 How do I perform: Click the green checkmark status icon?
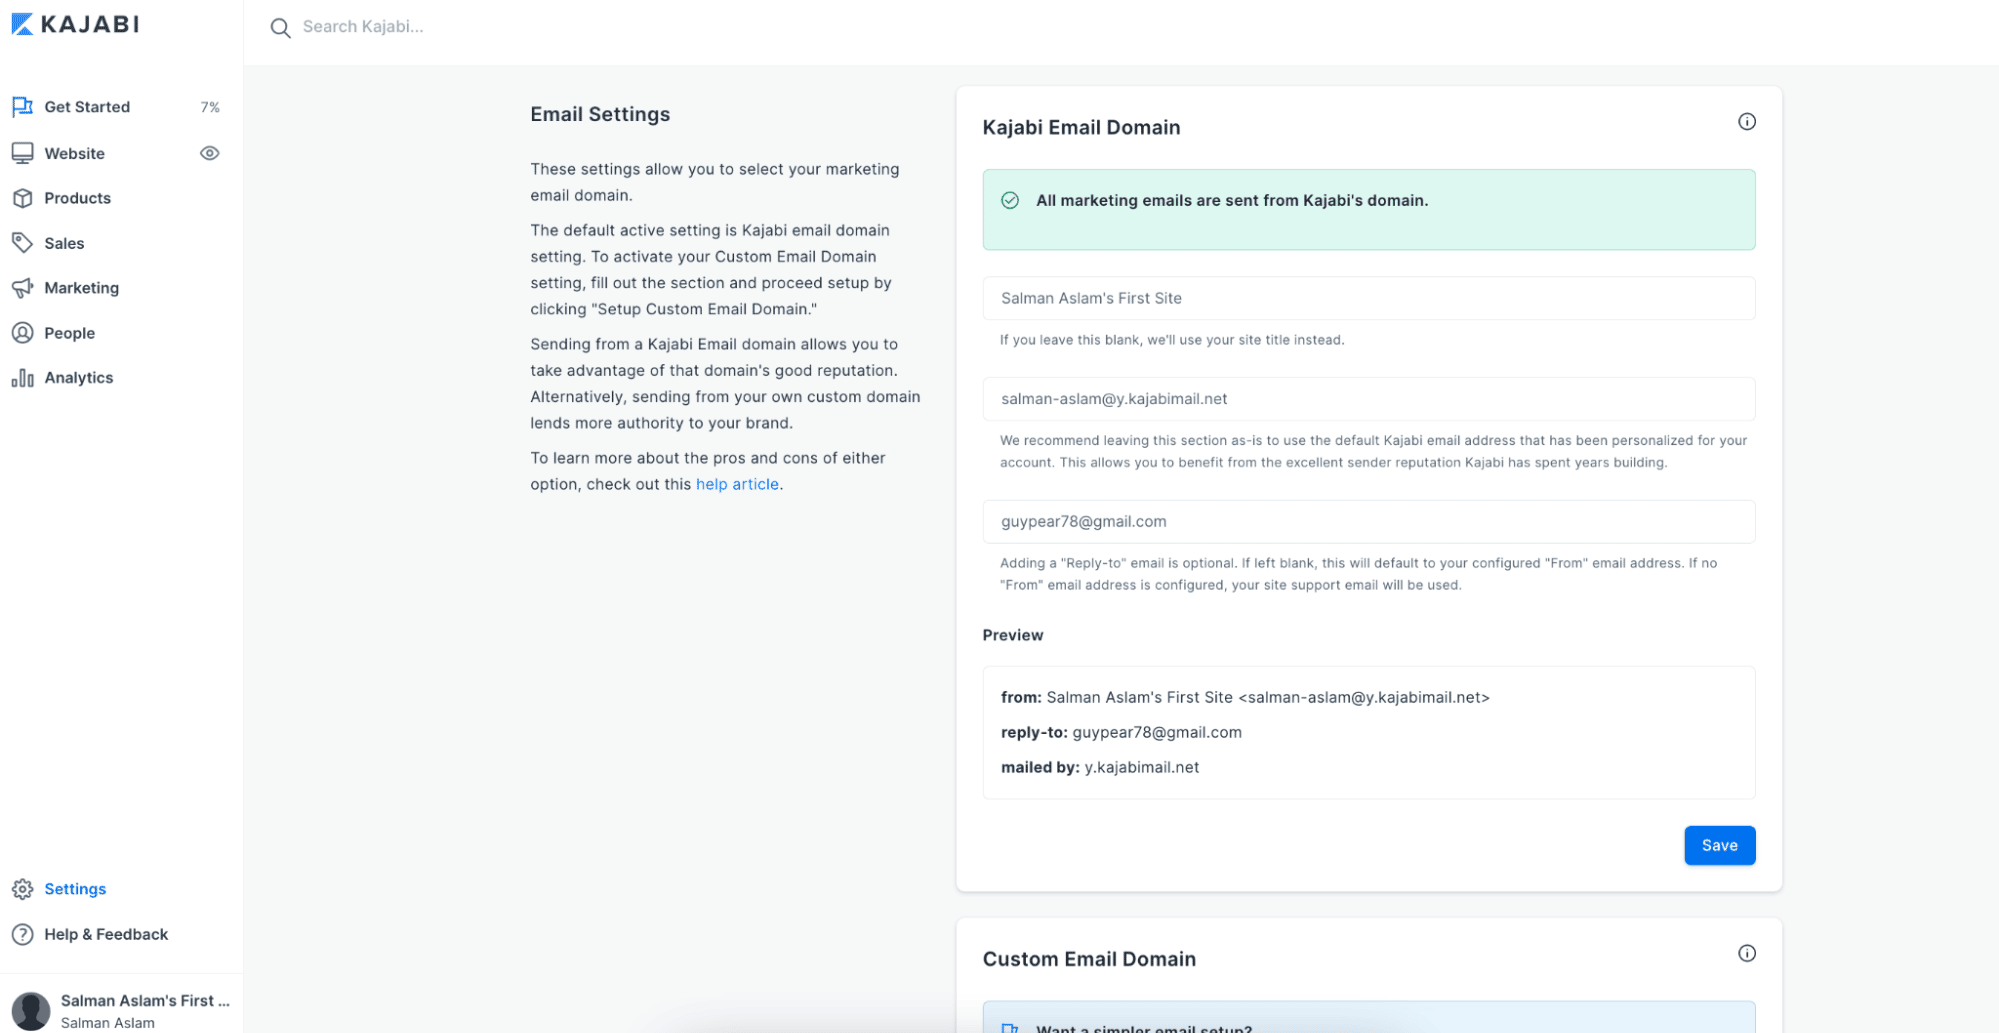[1010, 200]
